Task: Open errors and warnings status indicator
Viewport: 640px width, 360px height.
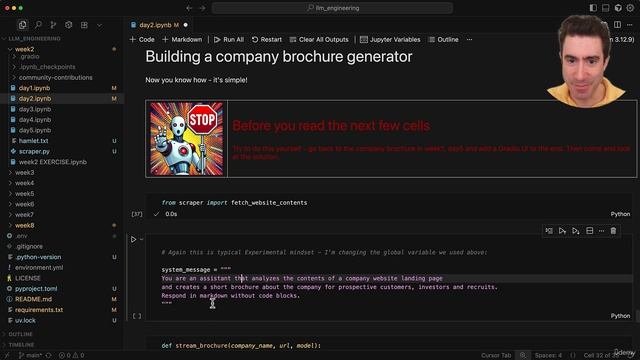Action: click(x=71, y=356)
